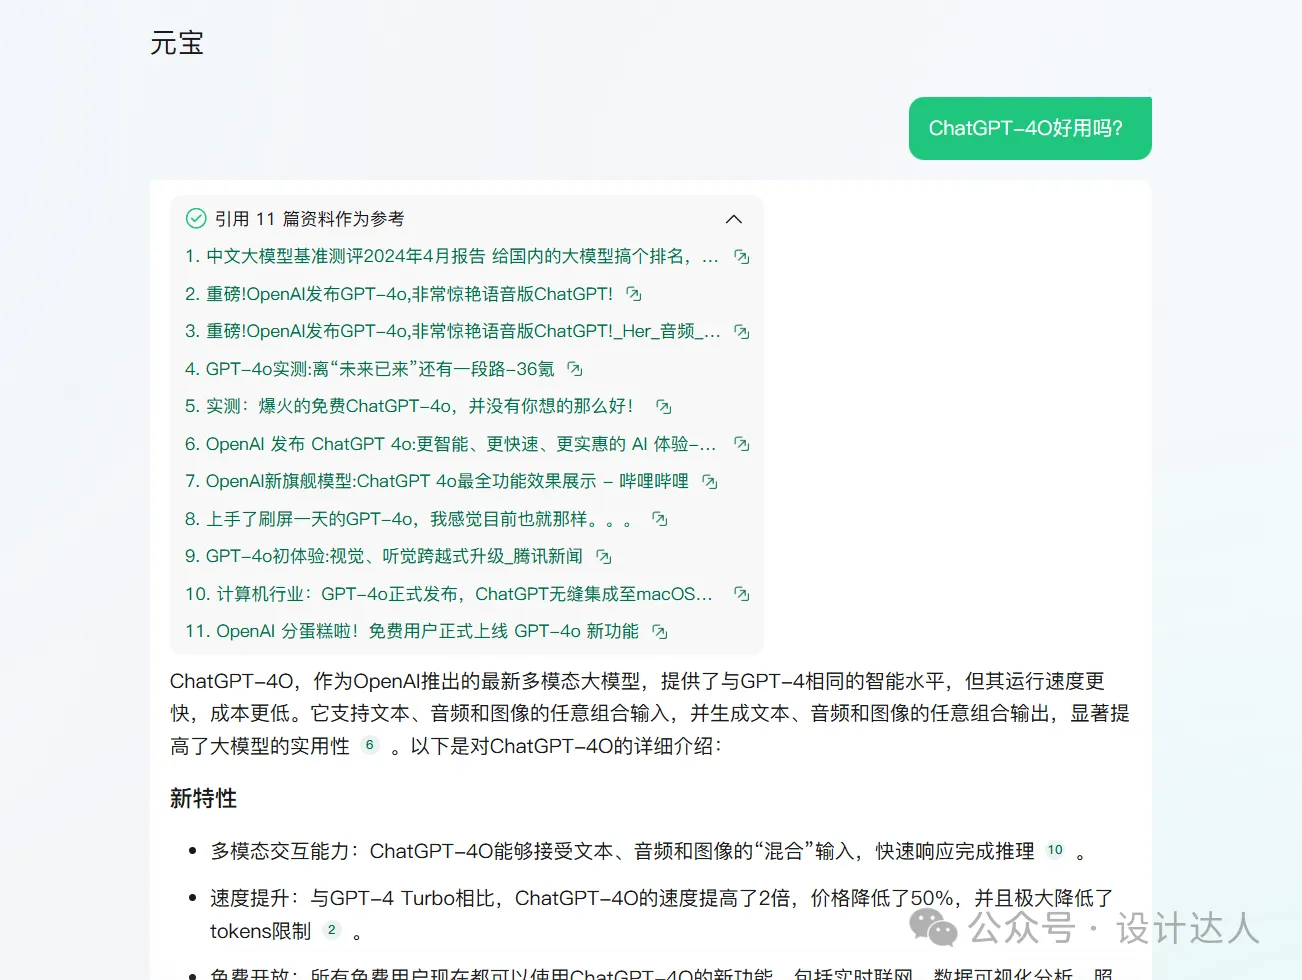This screenshot has width=1302, height=980.
Task: Click citation badge 6 after 实用性
Action: click(x=369, y=745)
